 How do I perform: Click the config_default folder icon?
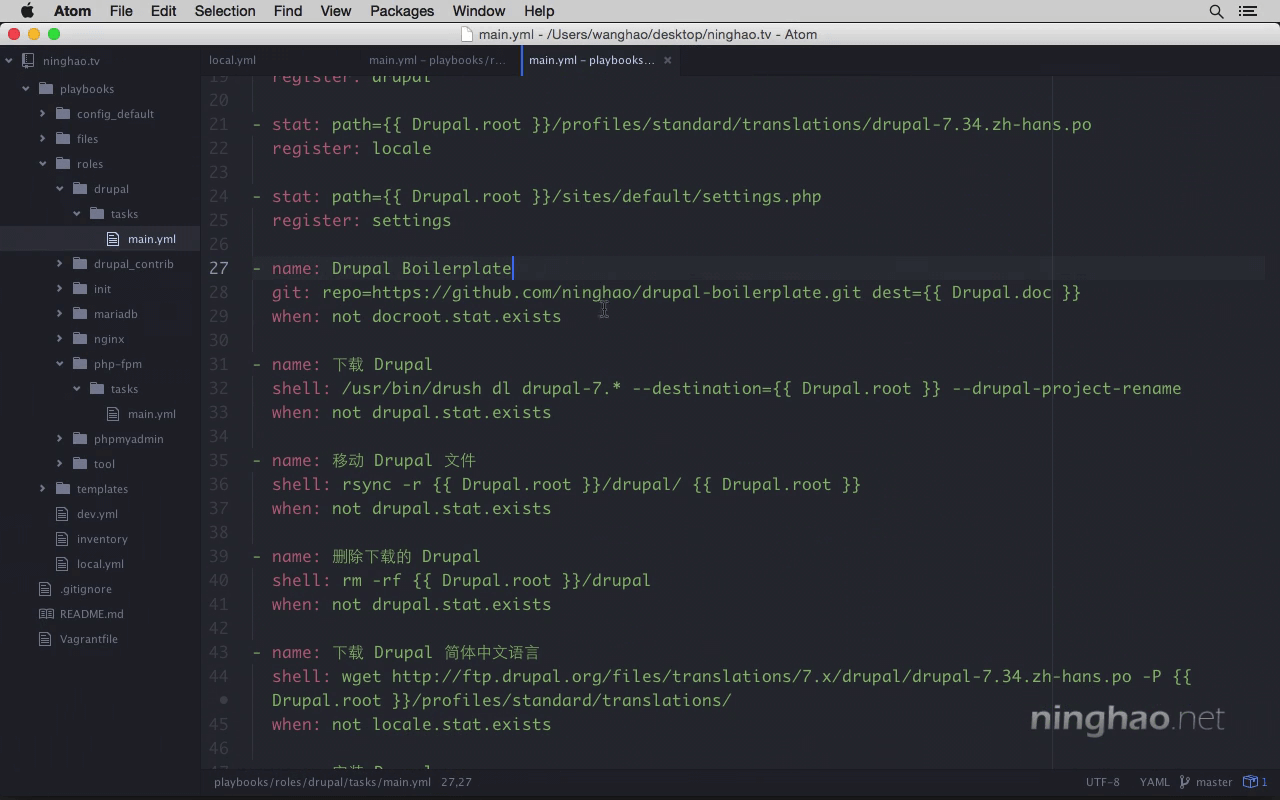click(62, 114)
